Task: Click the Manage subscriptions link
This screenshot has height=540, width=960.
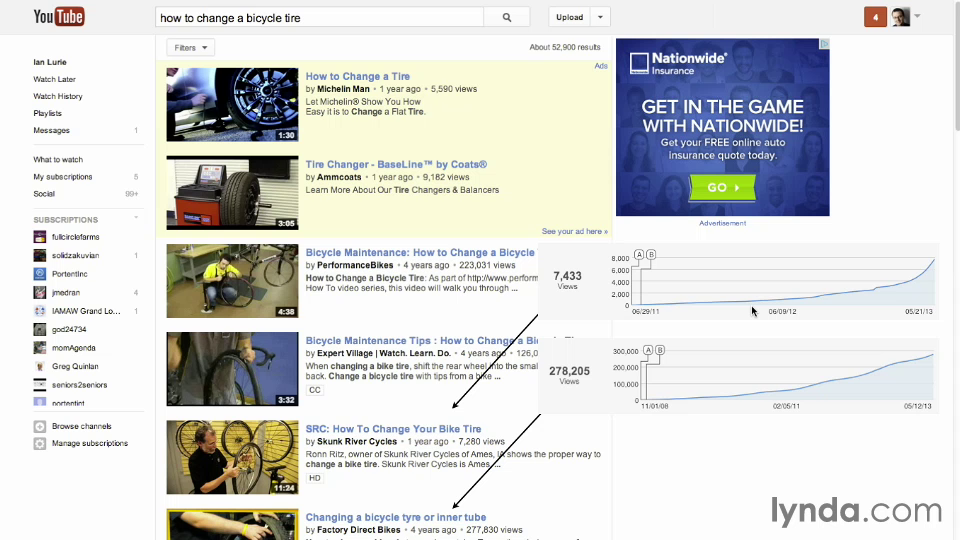Action: [90, 443]
